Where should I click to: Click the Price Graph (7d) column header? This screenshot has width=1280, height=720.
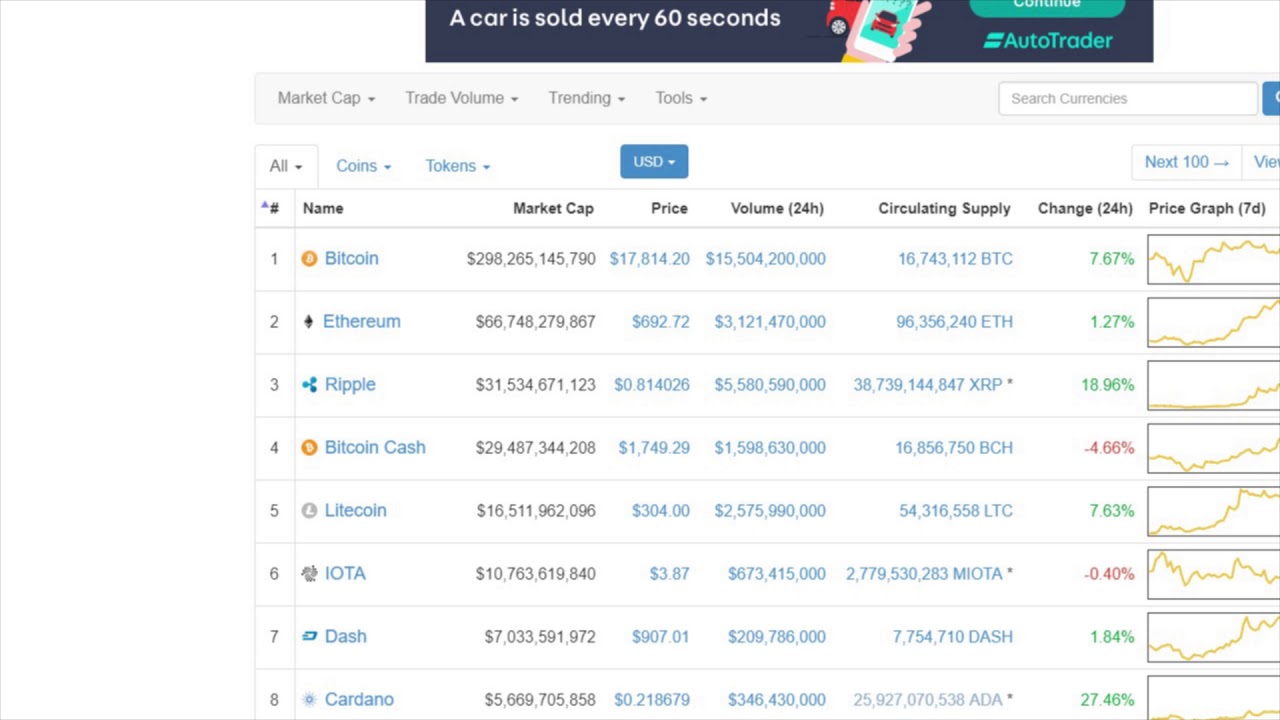(1207, 209)
